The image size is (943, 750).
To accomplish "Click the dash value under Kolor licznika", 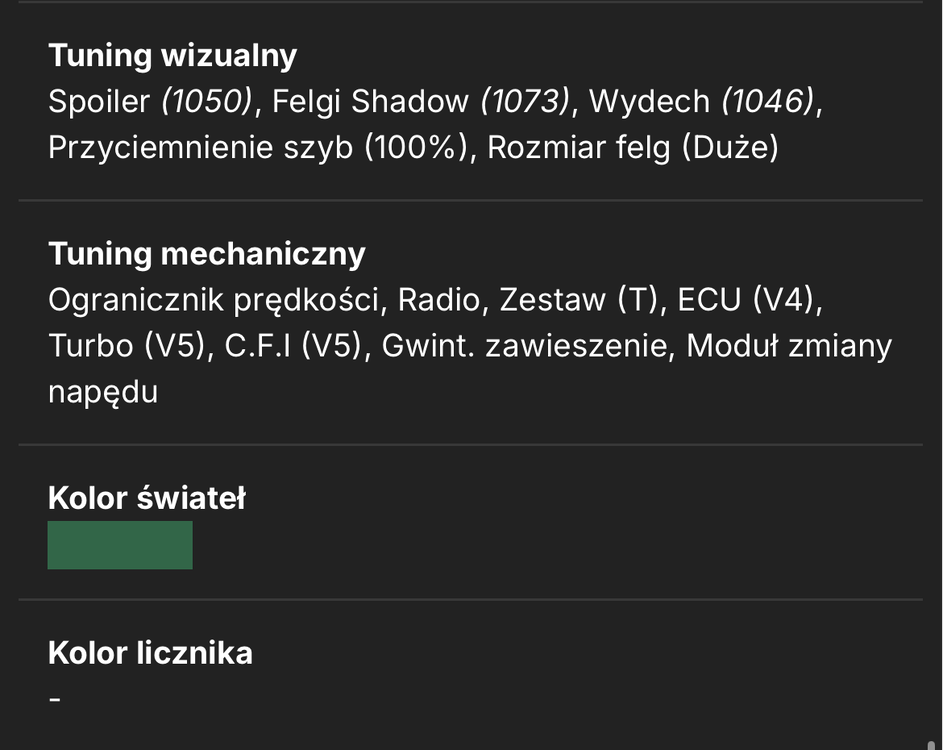I will (55, 699).
